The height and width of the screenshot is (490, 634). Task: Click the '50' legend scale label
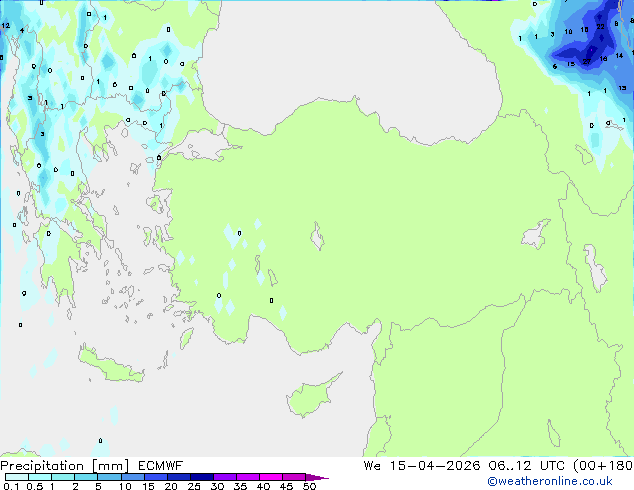tap(309, 486)
